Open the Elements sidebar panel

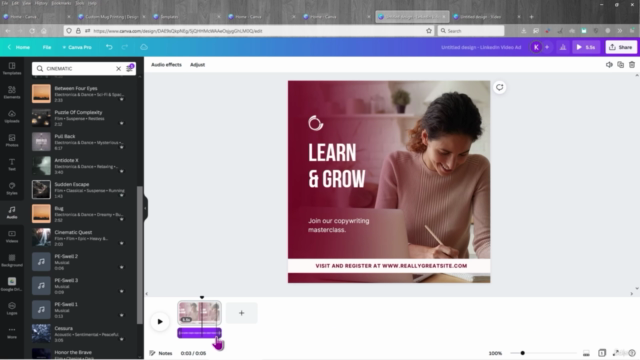click(12, 92)
